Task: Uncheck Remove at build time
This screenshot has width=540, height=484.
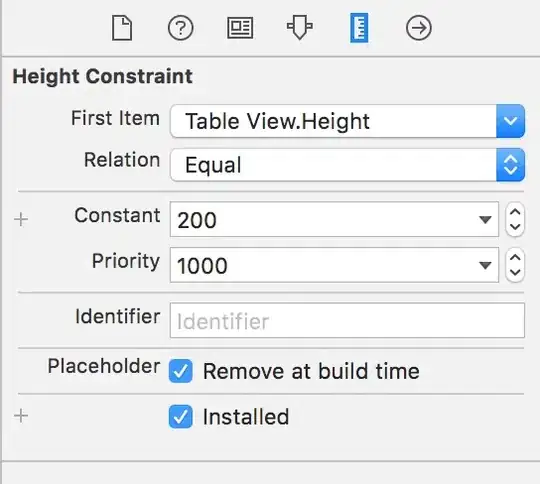Action: (x=180, y=371)
